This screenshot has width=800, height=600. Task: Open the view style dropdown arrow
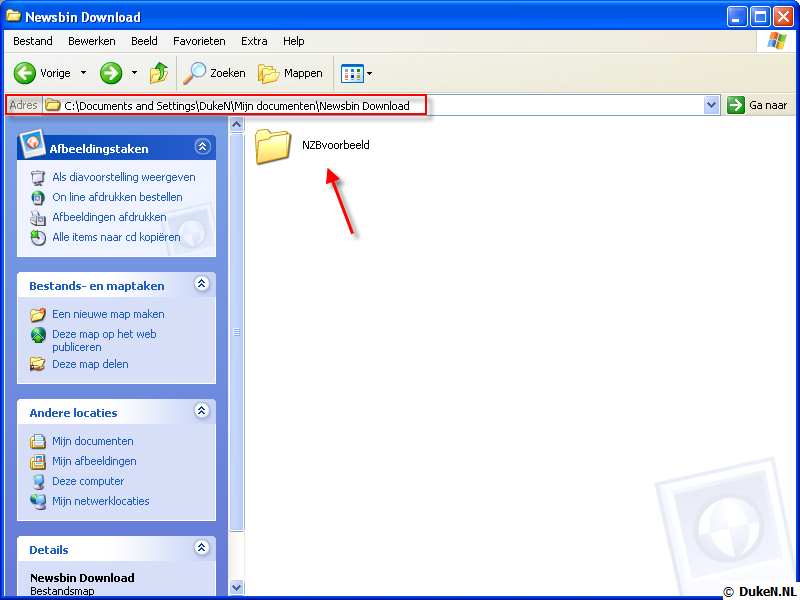[x=370, y=73]
